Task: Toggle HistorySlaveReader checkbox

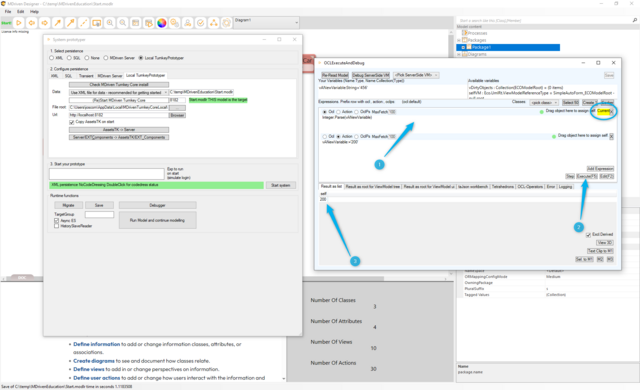Action: (56, 226)
